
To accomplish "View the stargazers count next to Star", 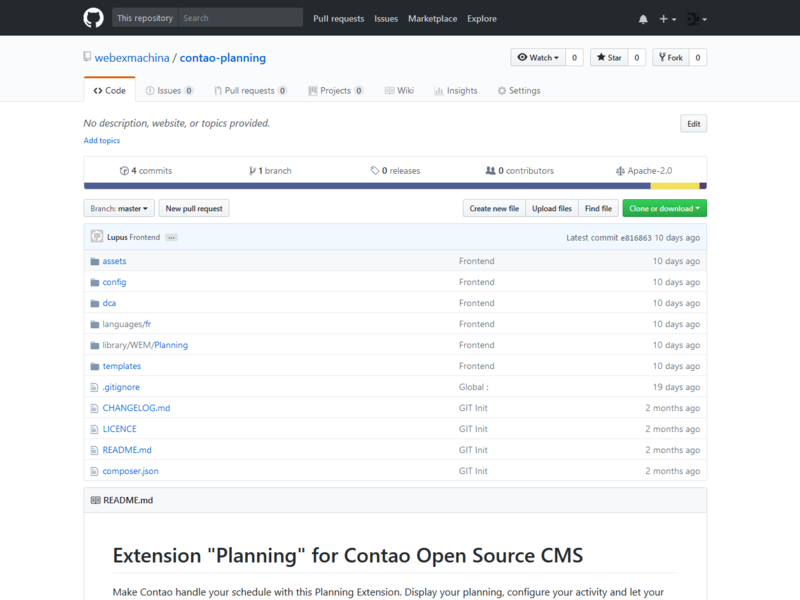I will (x=637, y=57).
